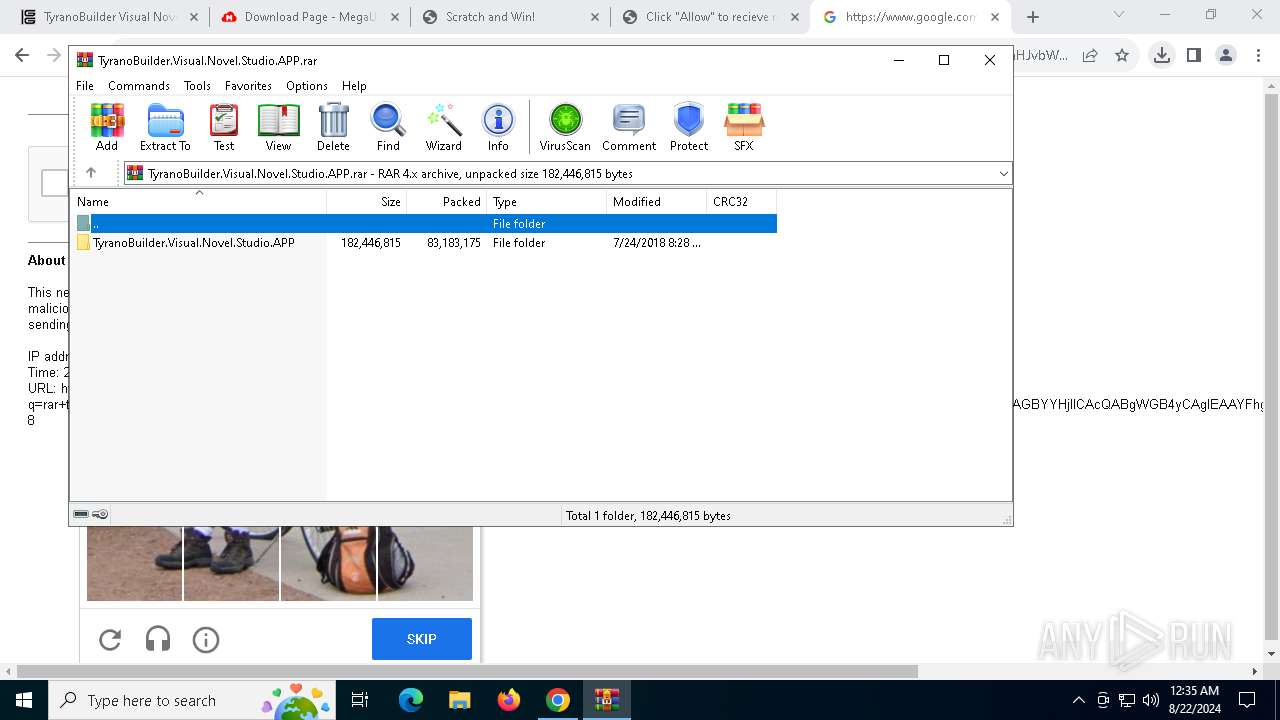Click the Add toolbar icon in WinRAR

(107, 127)
